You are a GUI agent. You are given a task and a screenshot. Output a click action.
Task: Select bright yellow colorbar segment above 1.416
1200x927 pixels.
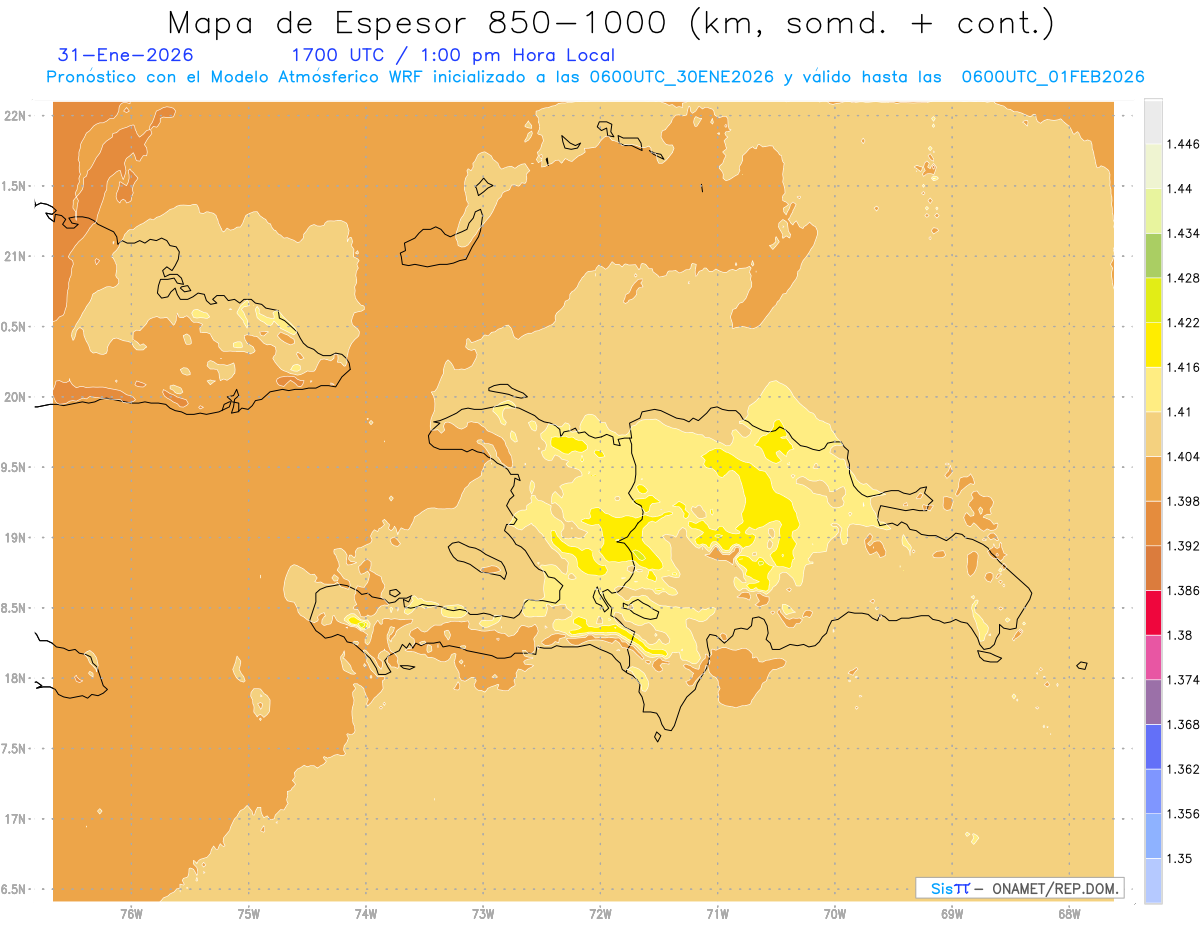point(1153,344)
